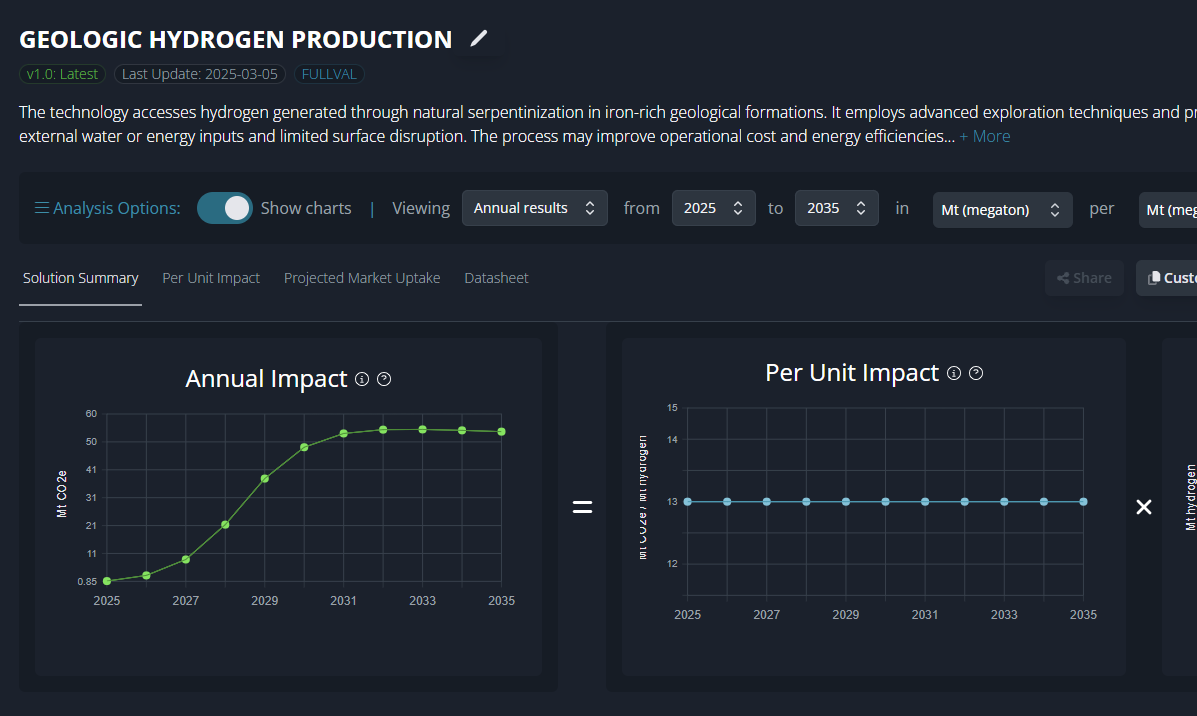Open the end year 2035 dropdown
The width and height of the screenshot is (1197, 716).
coord(836,208)
